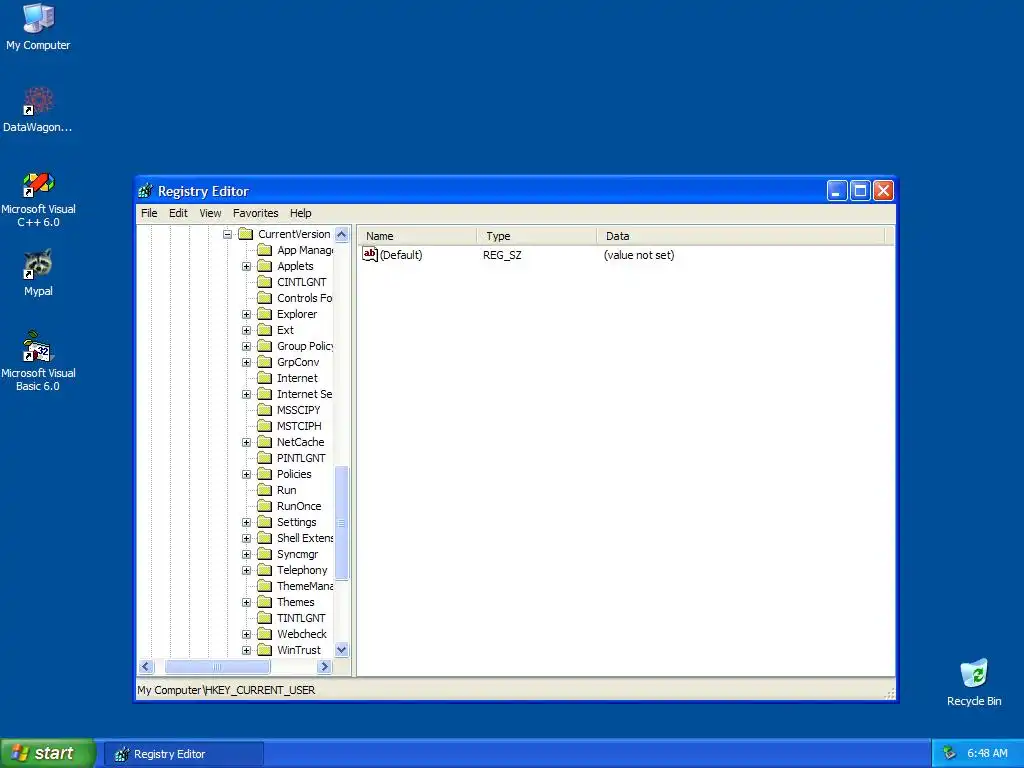Click the PINTLGNT folder icon
This screenshot has height=768, width=1024.
pos(264,458)
